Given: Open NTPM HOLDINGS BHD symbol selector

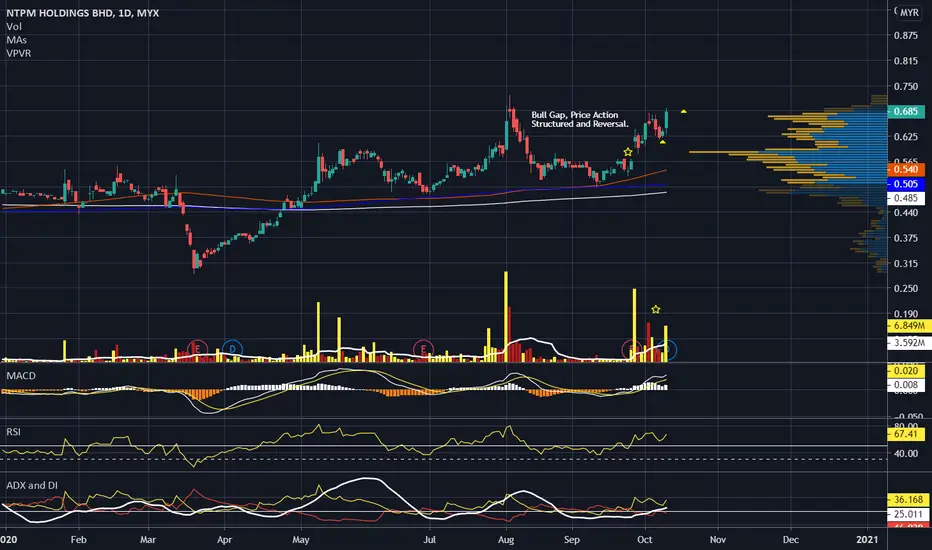Looking at the screenshot, I should point(59,12).
